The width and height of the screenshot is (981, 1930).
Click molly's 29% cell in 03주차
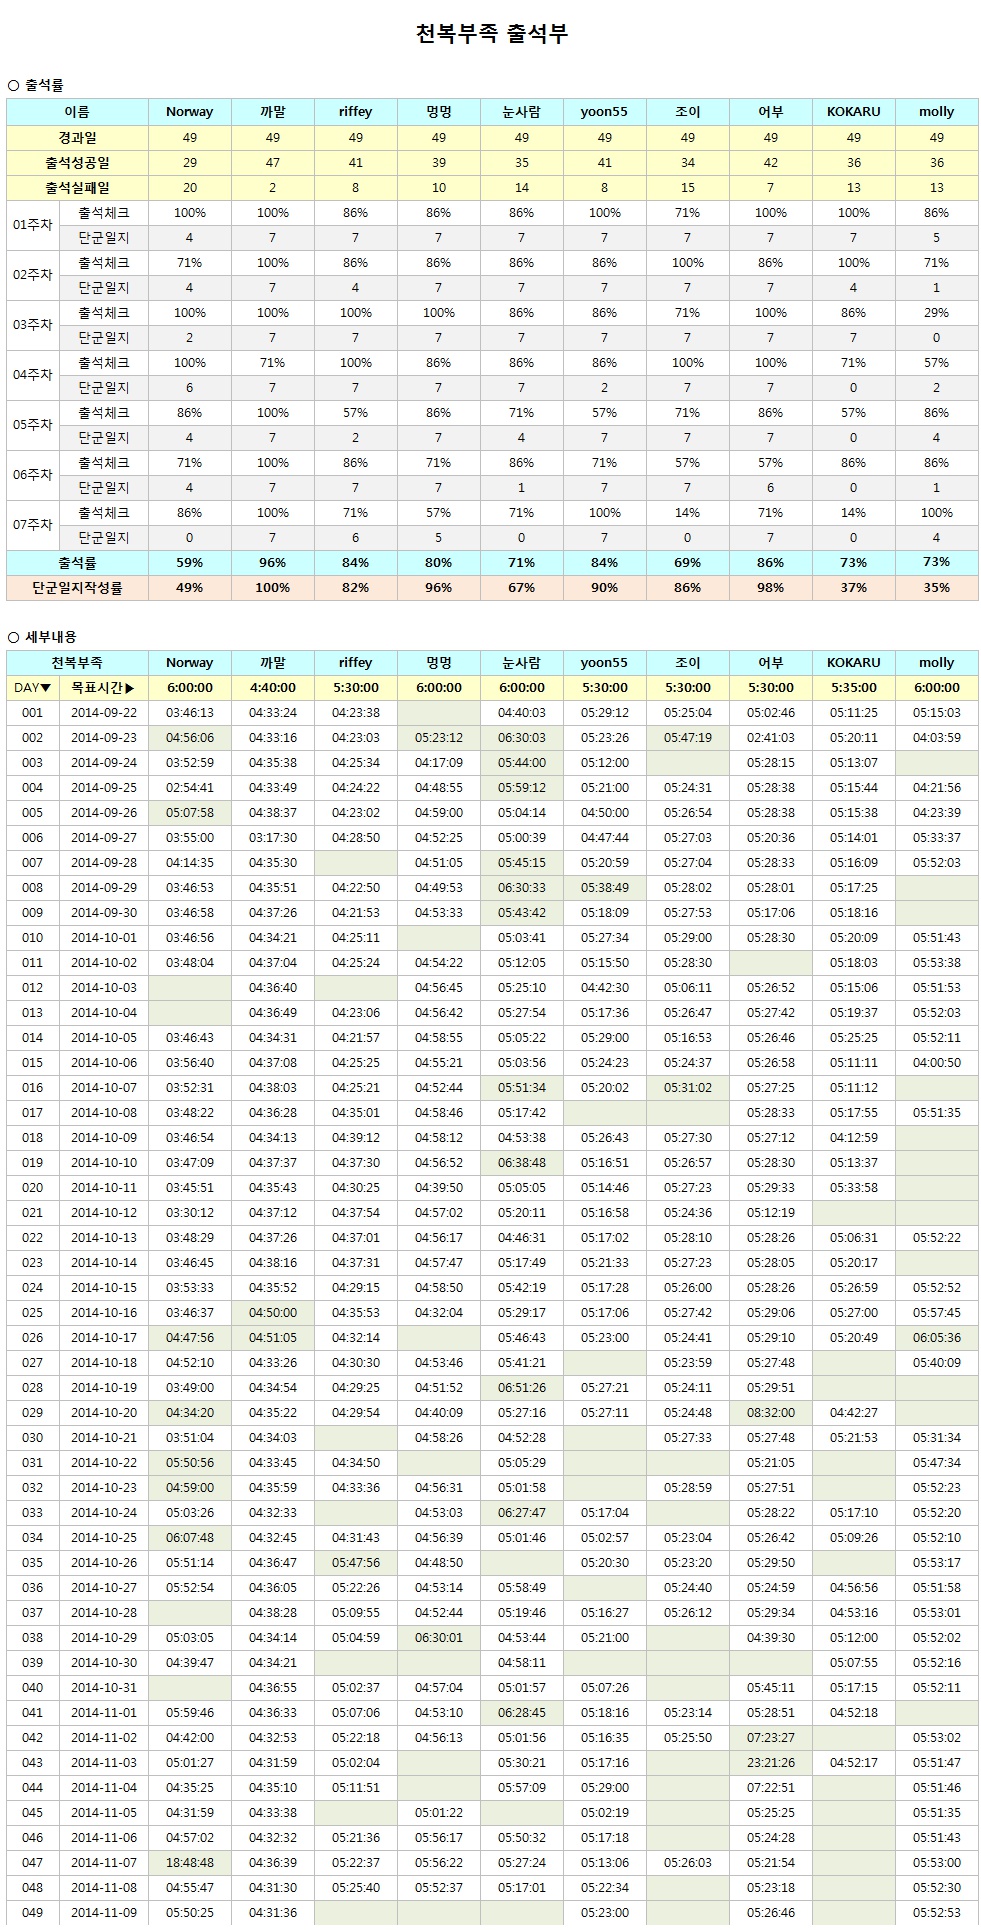(936, 313)
